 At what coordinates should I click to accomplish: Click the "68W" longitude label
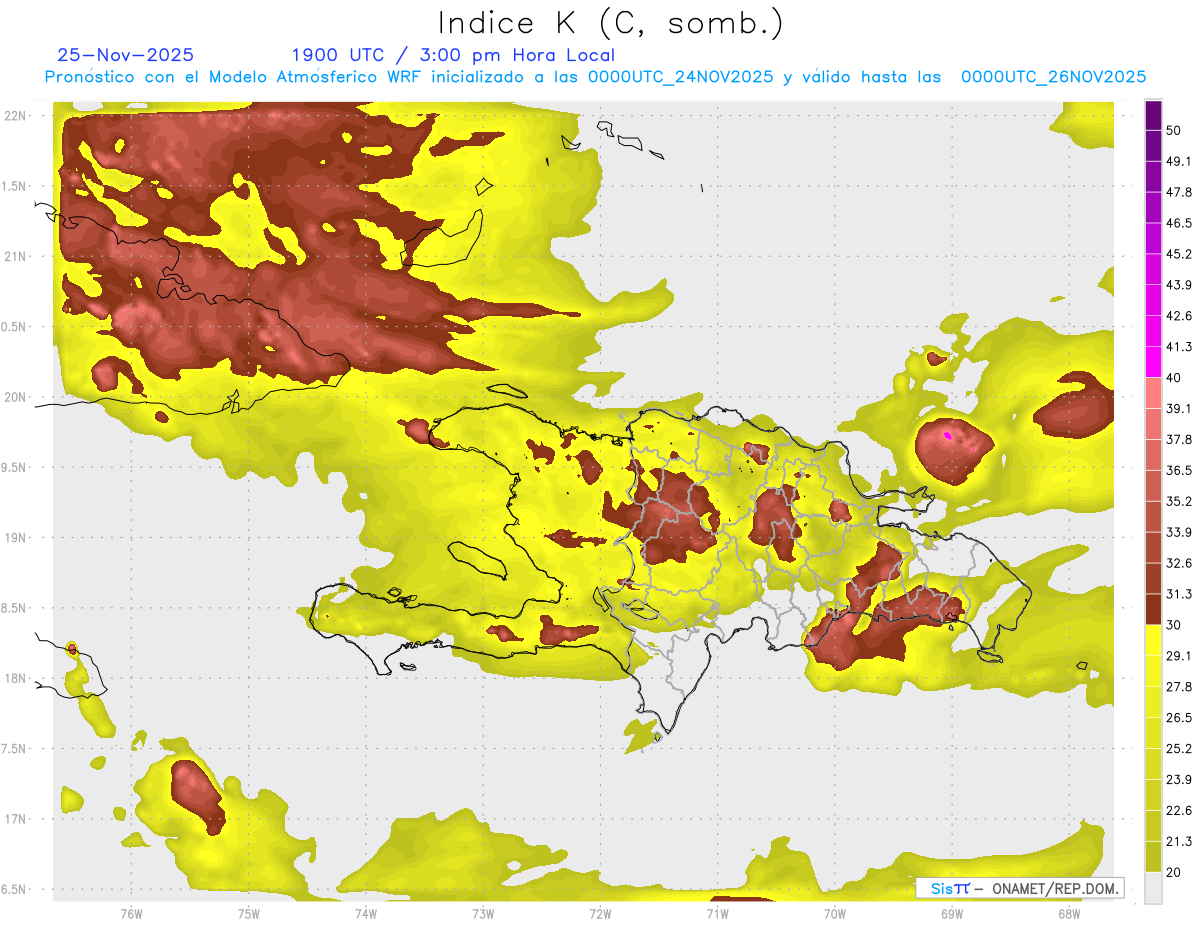1069,913
